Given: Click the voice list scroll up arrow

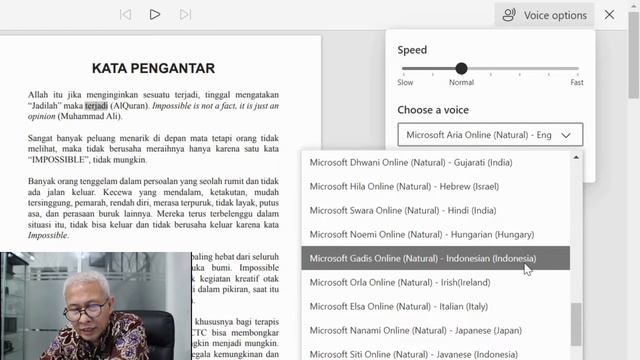Looking at the screenshot, I should pos(576,157).
